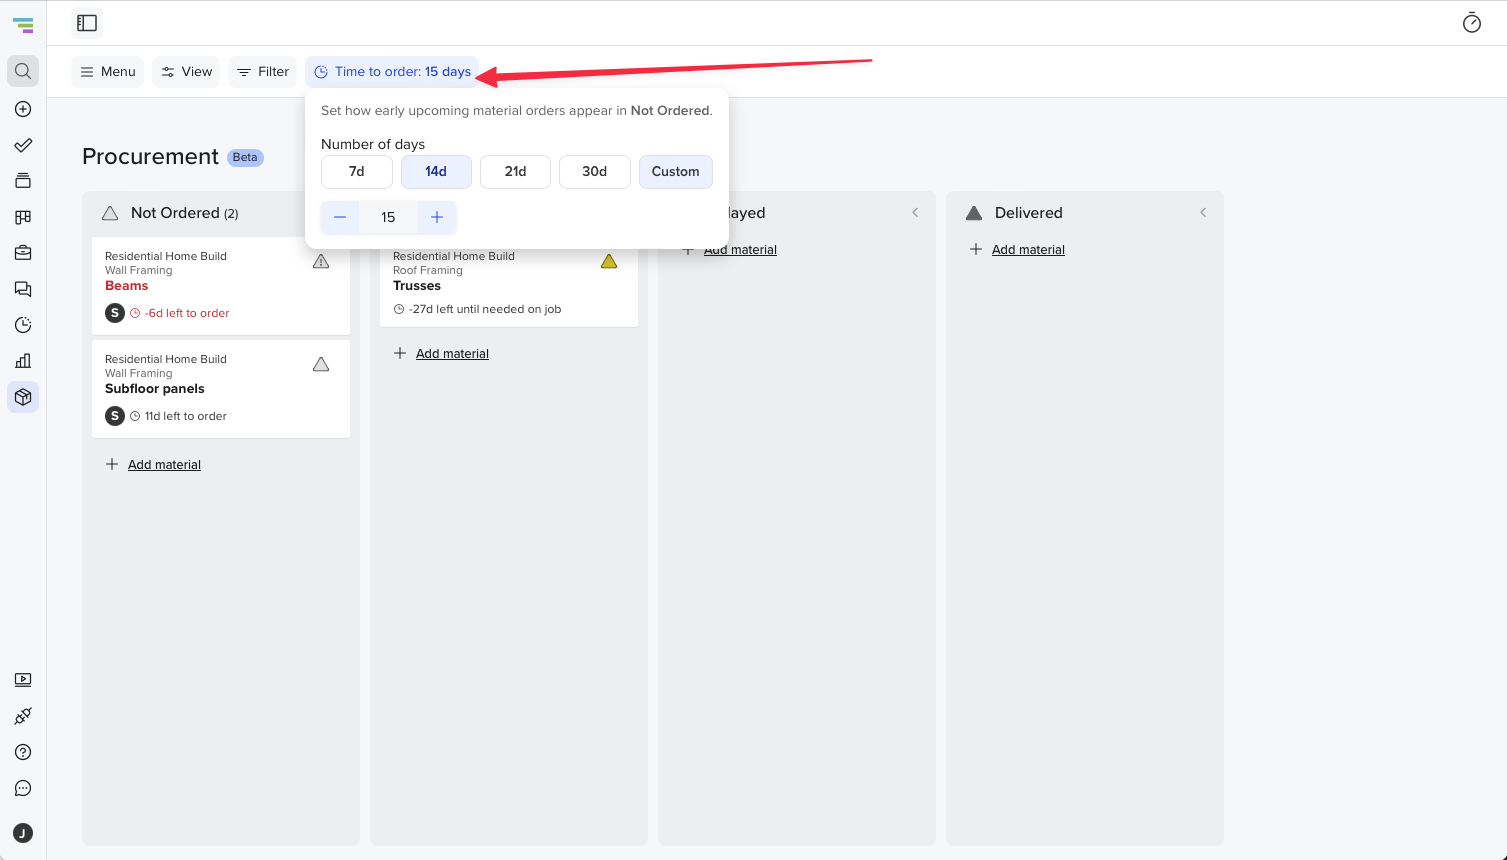Image resolution: width=1507 pixels, height=860 pixels.
Task: Click the '11d left to order' text
Action: (x=186, y=416)
